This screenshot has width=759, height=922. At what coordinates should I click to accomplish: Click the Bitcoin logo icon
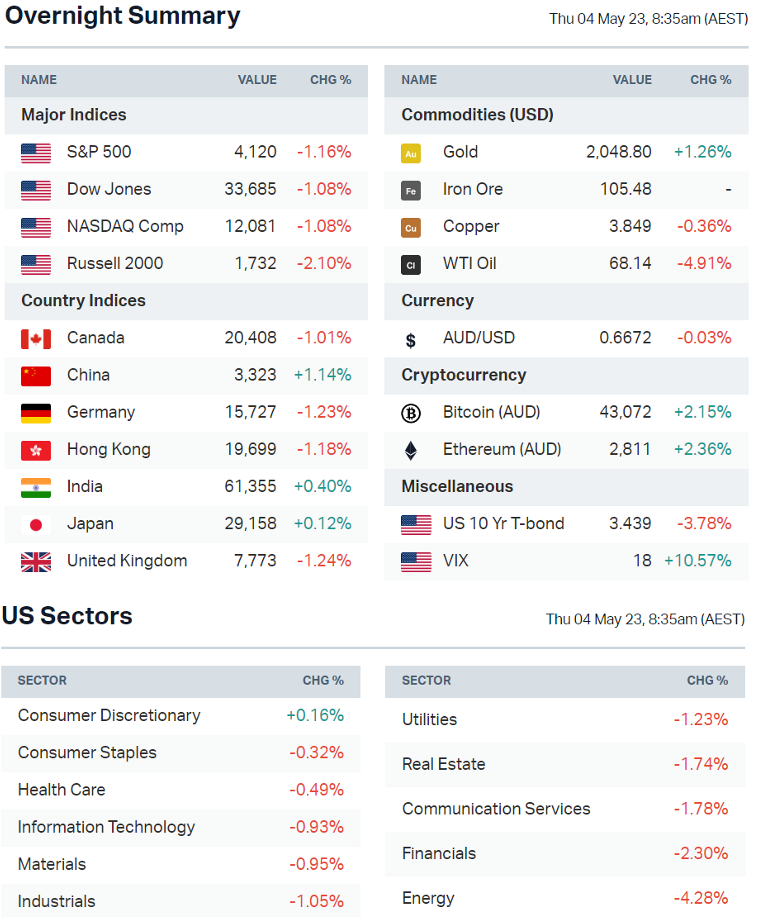410,412
